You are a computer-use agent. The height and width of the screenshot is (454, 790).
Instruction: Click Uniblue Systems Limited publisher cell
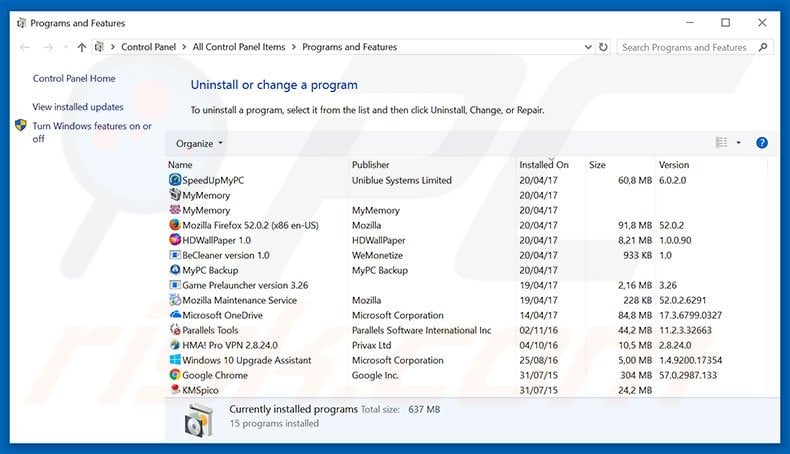point(402,180)
